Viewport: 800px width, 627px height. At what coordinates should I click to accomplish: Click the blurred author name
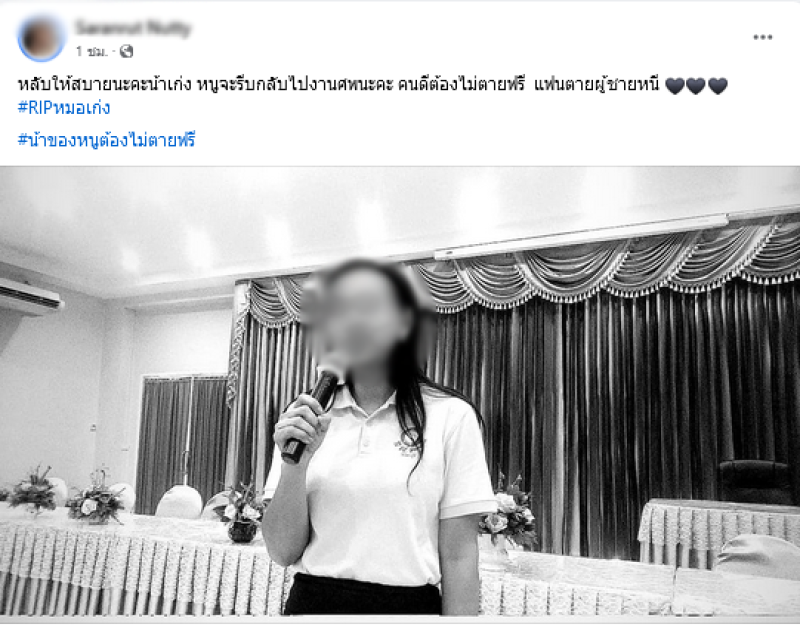[x=133, y=27]
